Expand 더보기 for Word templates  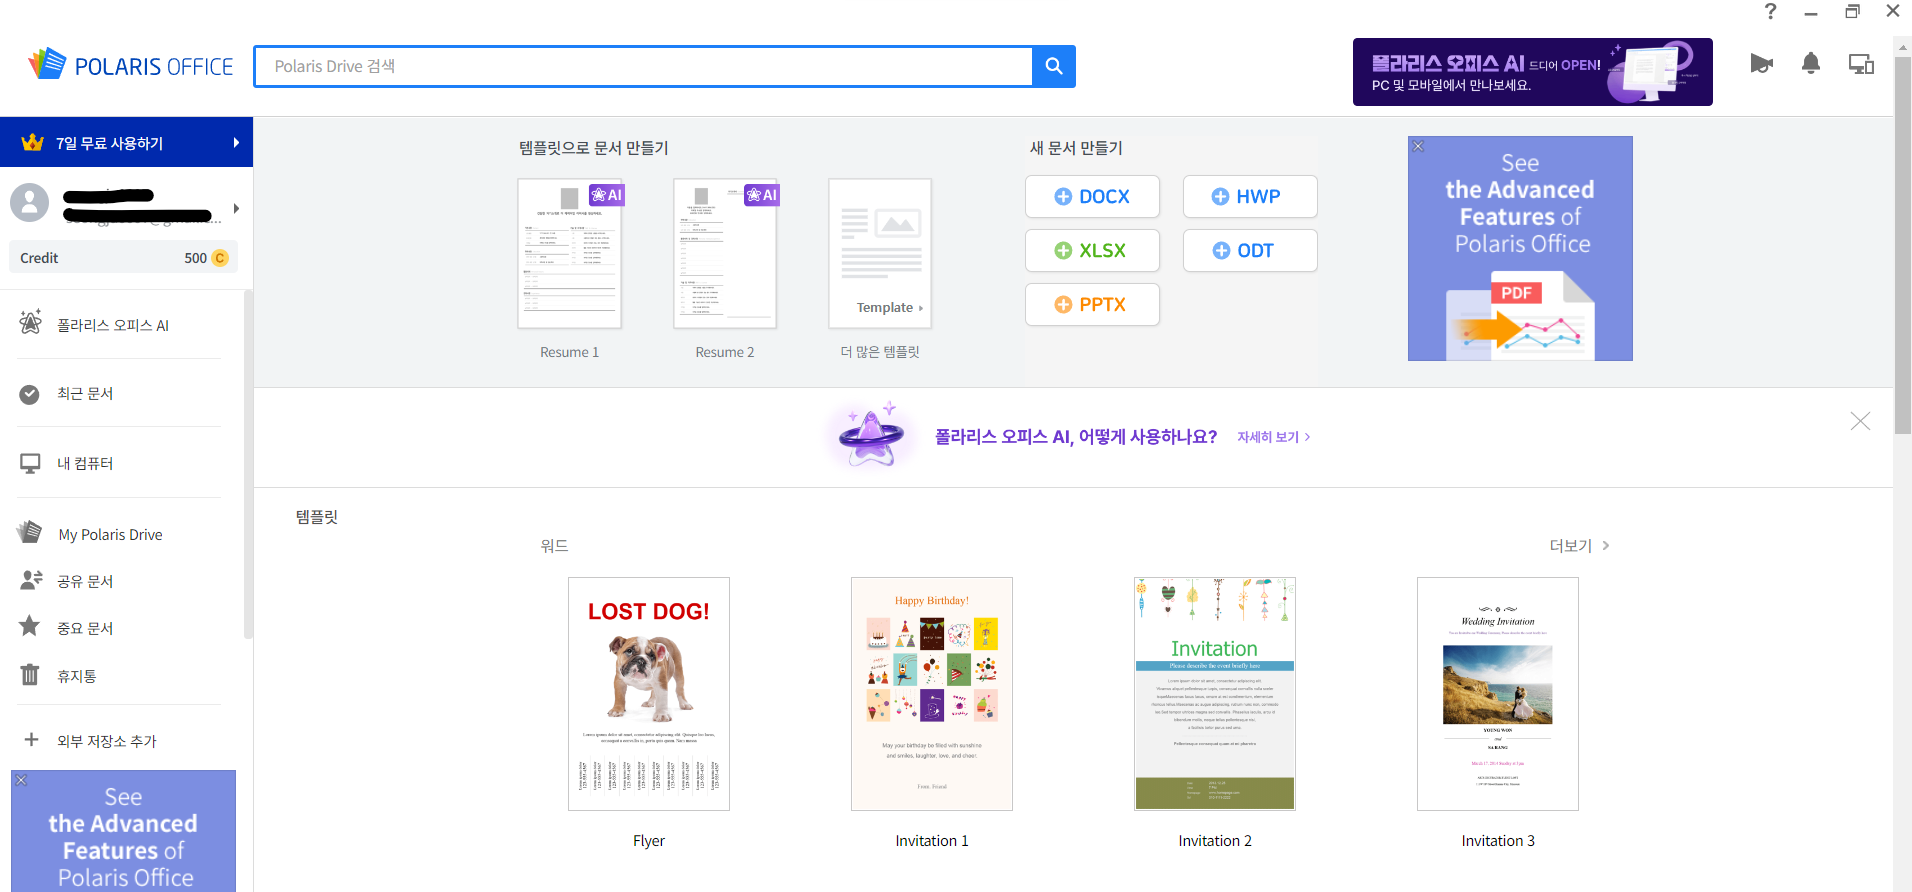pos(1579,545)
